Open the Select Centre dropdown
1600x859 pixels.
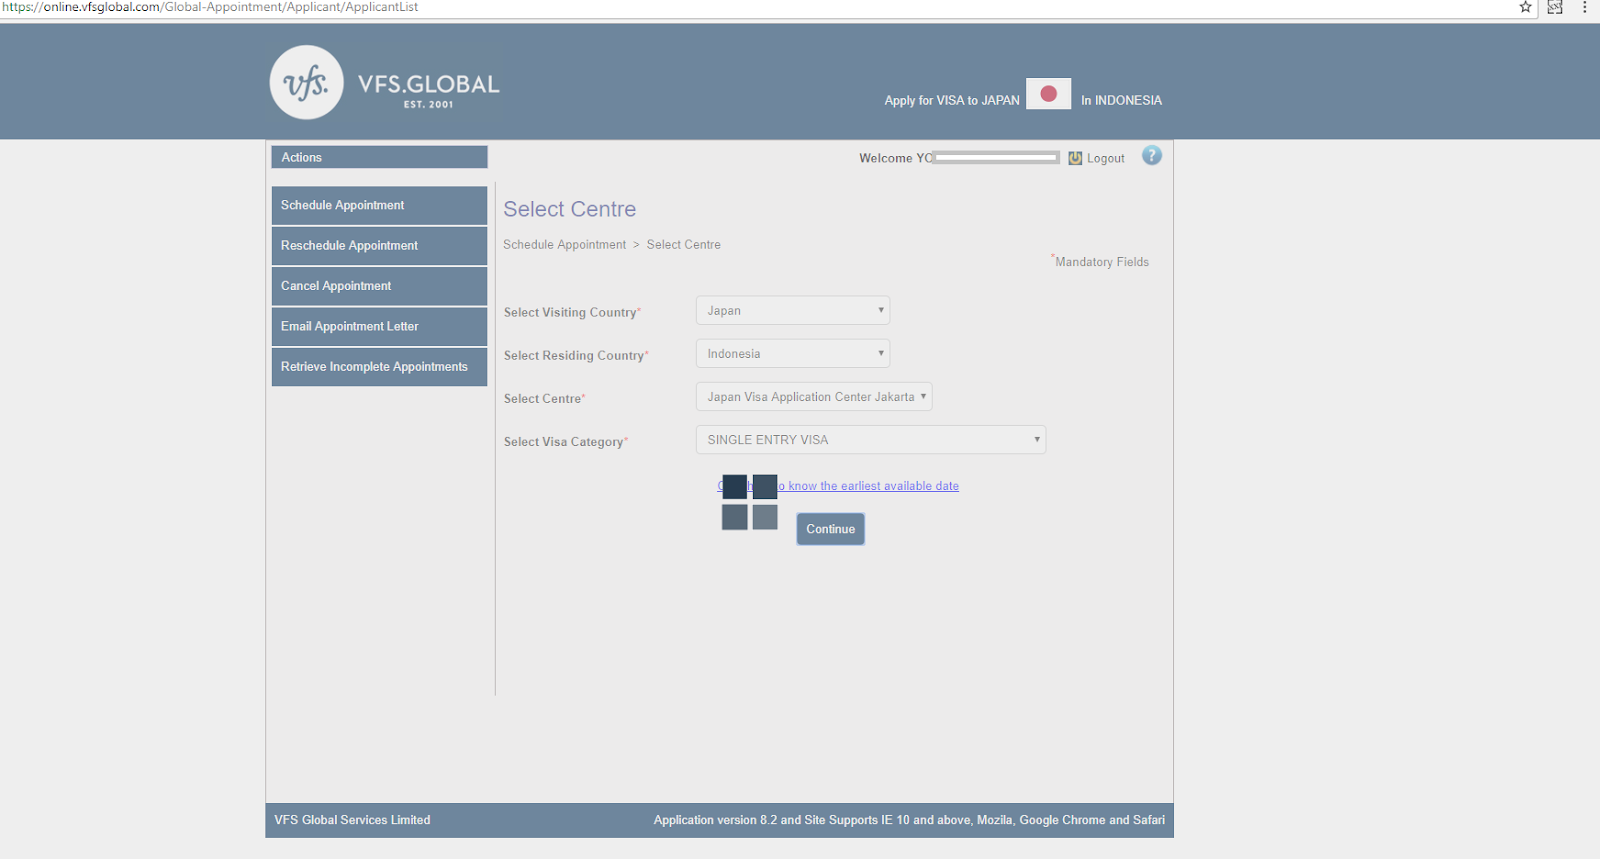tap(814, 397)
